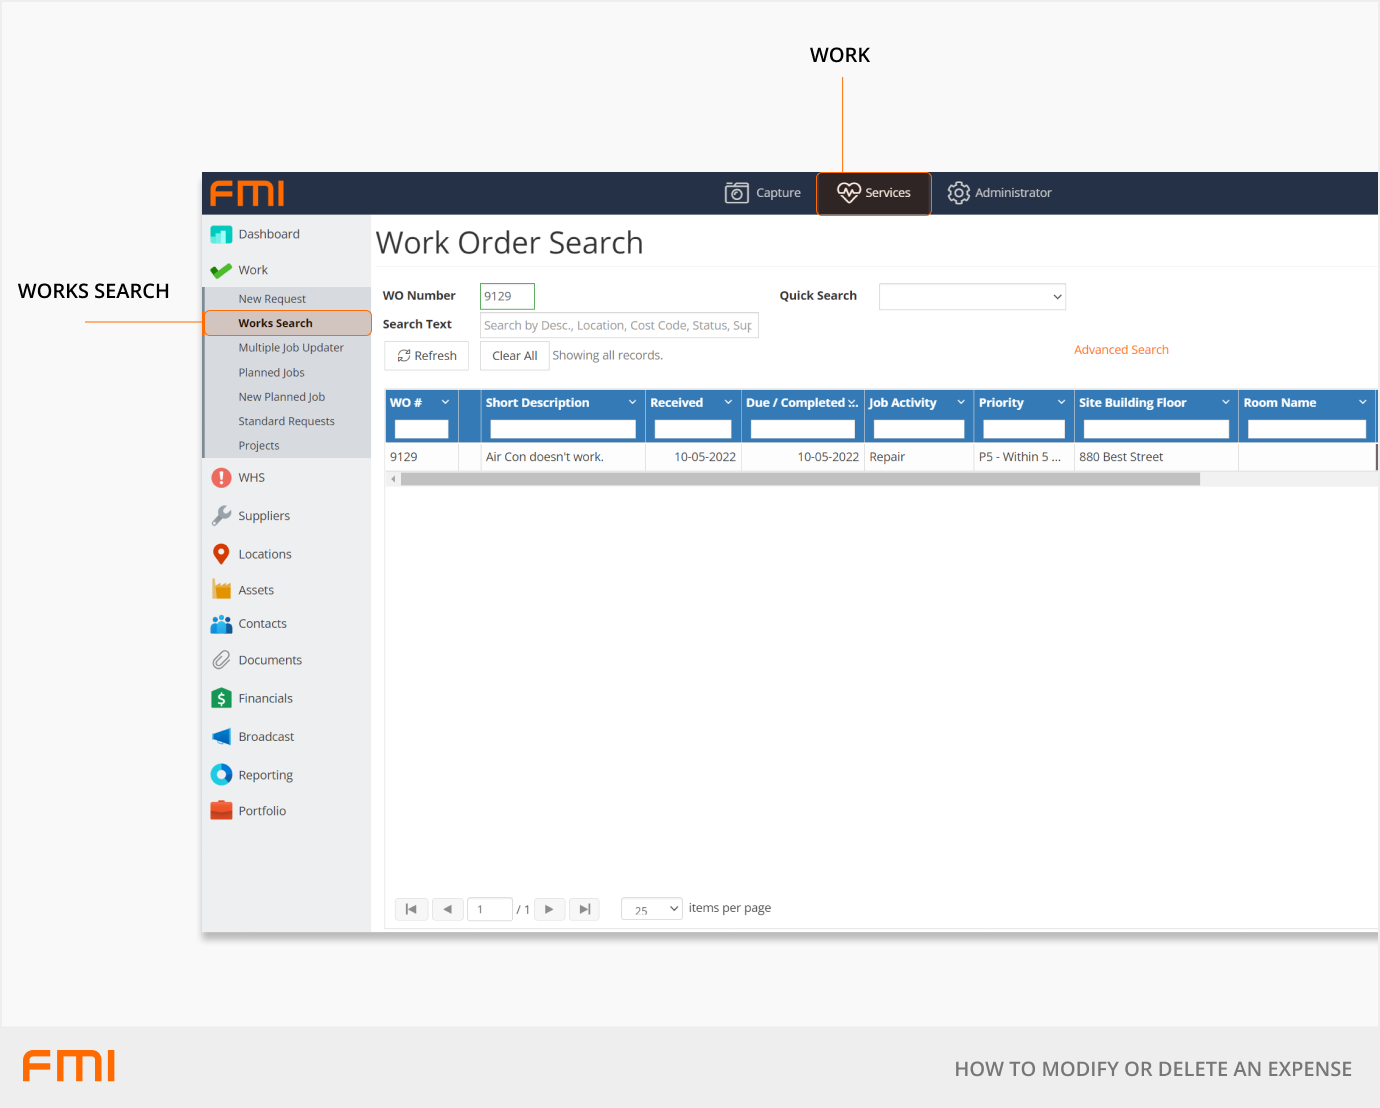Open Financials dollar icon

(221, 698)
